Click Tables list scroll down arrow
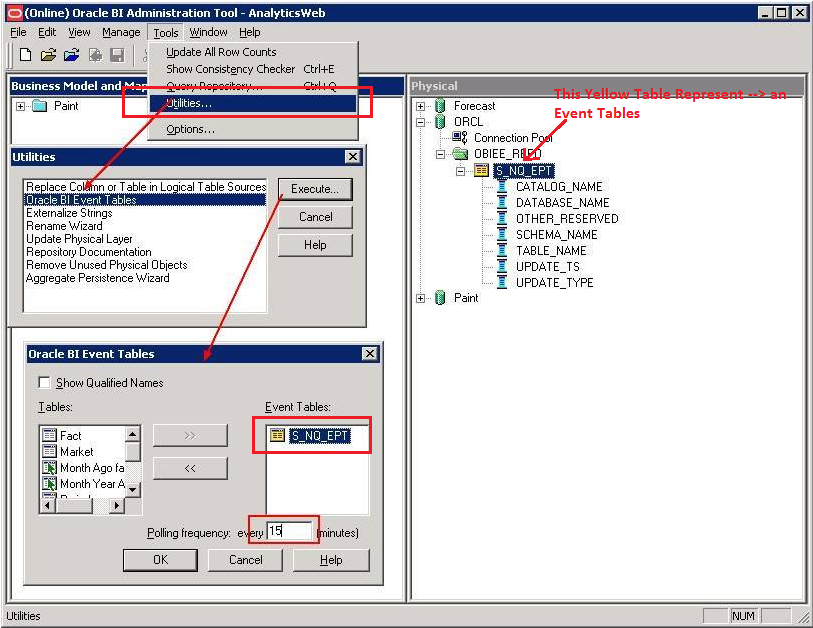Image resolution: width=813 pixels, height=628 pixels. point(133,489)
